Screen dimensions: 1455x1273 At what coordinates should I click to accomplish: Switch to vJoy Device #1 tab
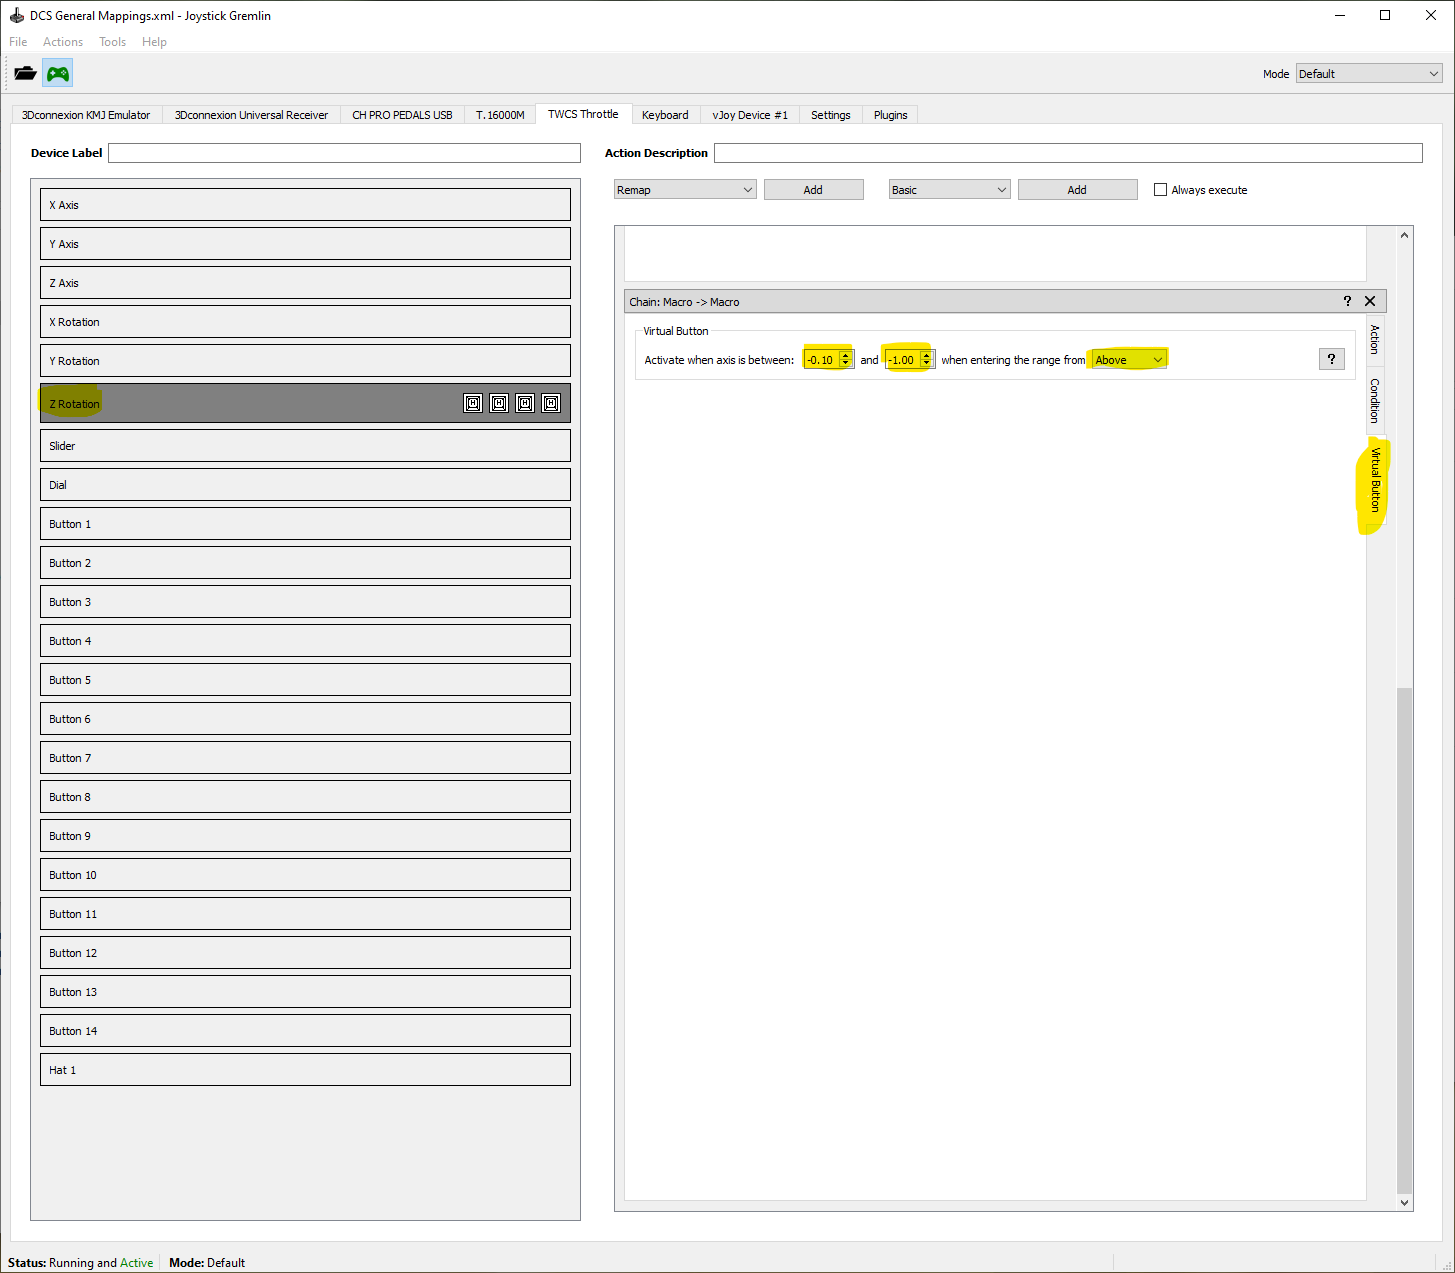coord(750,115)
